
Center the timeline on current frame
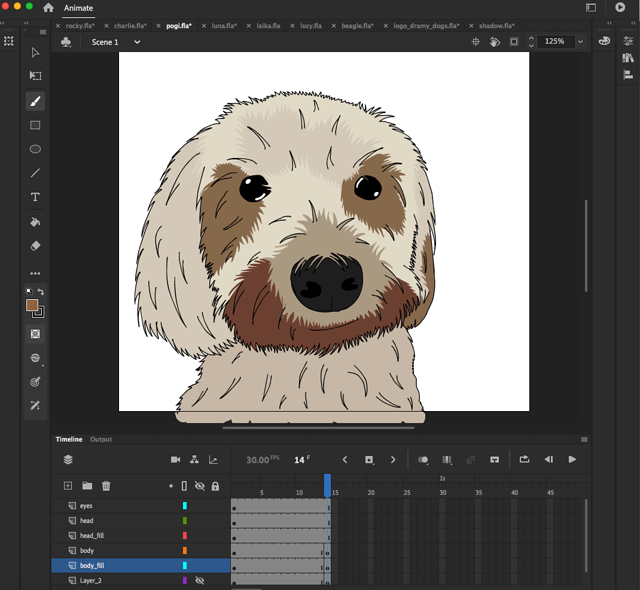(494, 460)
